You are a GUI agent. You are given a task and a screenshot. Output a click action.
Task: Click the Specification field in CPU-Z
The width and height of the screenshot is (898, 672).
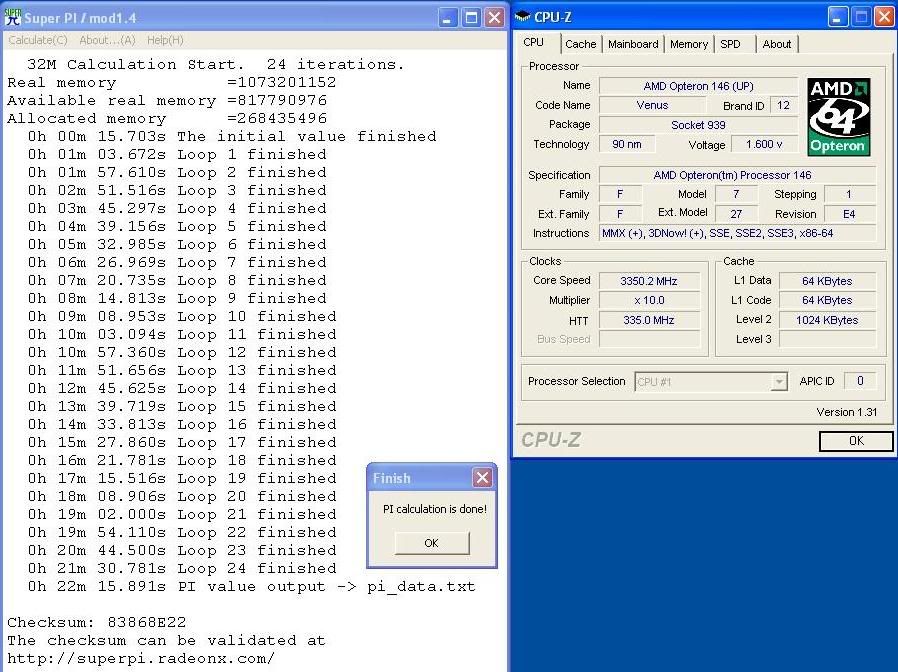coord(738,175)
